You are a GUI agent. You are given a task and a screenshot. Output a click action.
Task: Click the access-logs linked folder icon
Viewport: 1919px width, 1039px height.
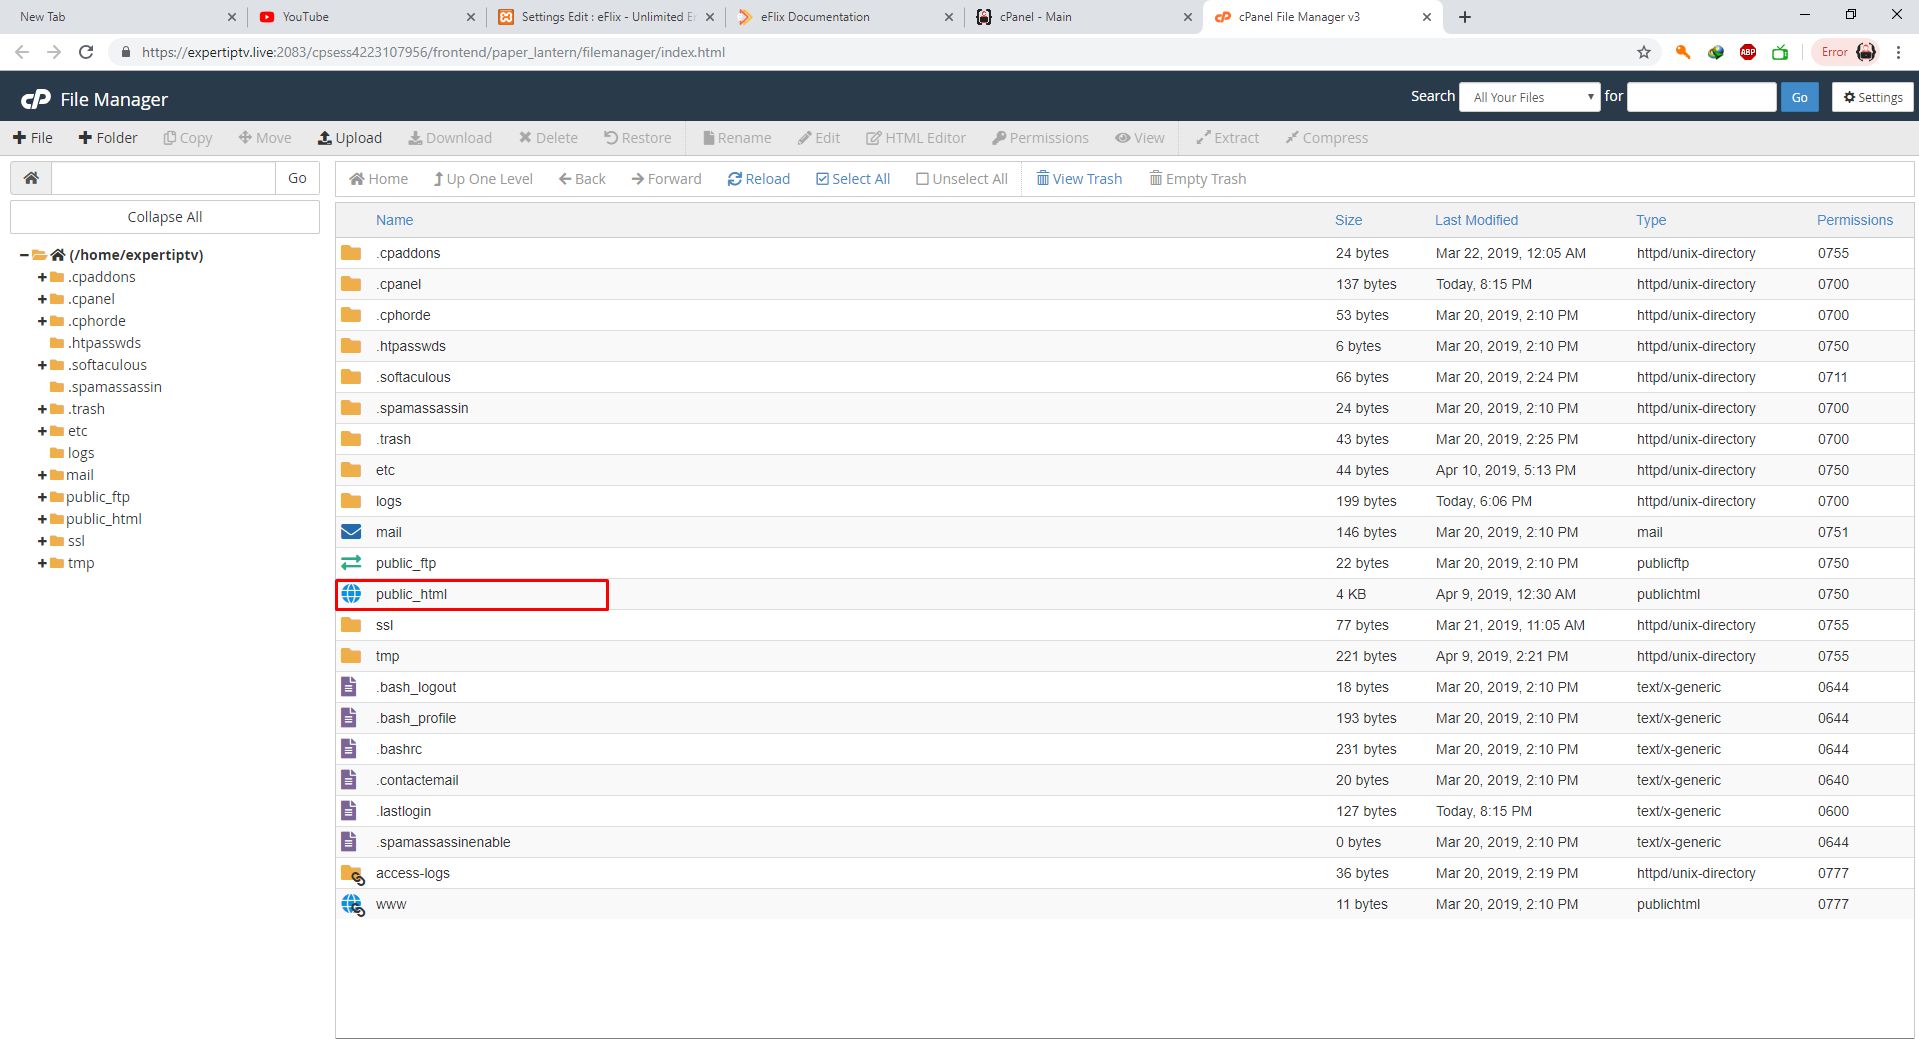[x=352, y=873]
